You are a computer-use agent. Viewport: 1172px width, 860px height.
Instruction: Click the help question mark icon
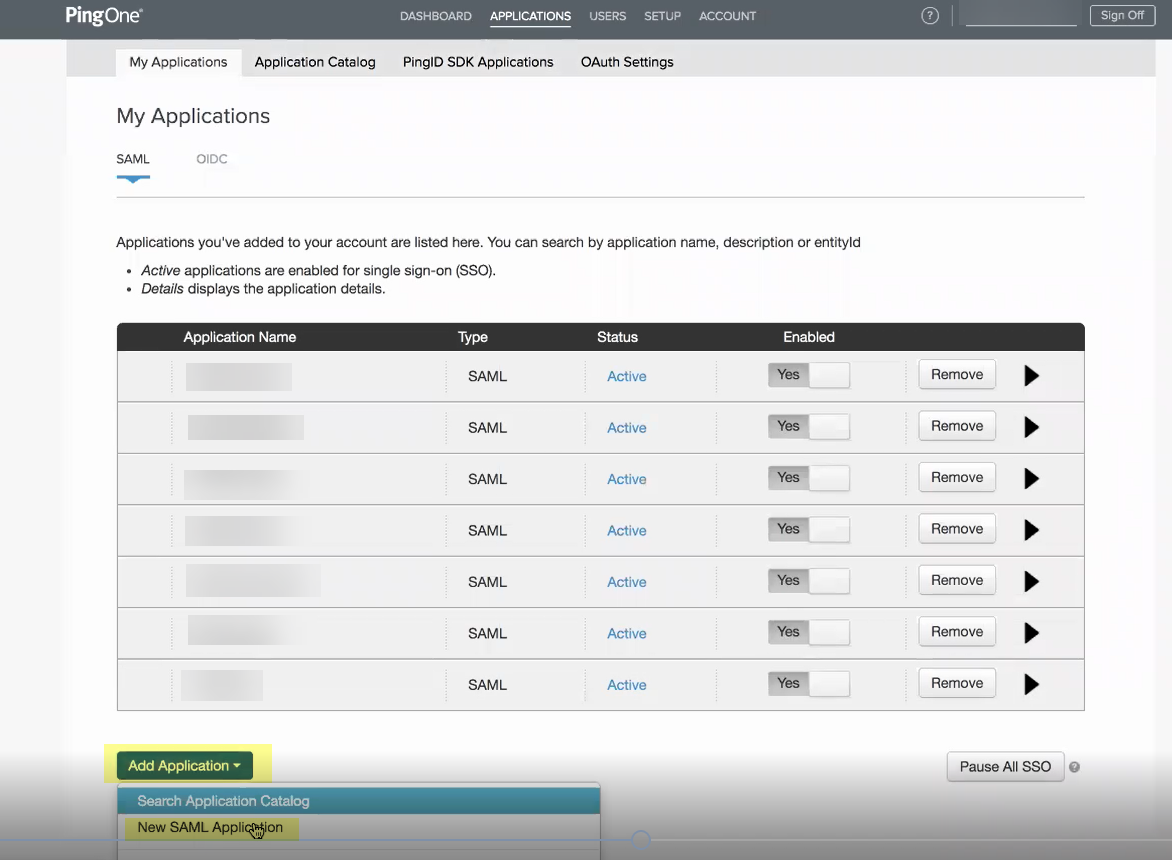(930, 16)
